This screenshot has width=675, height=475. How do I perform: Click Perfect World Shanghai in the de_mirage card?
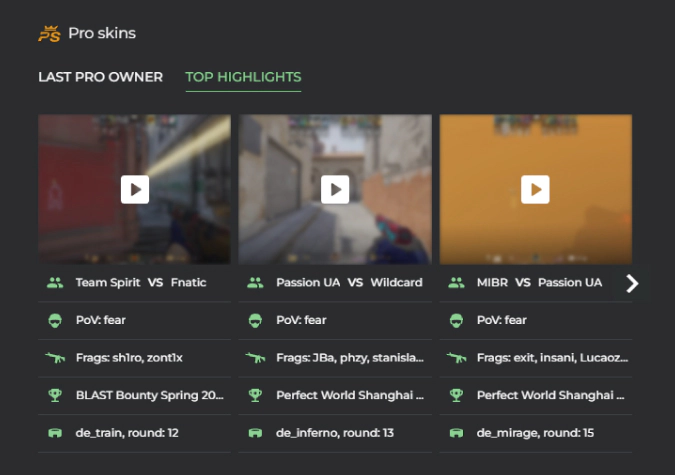tap(551, 395)
